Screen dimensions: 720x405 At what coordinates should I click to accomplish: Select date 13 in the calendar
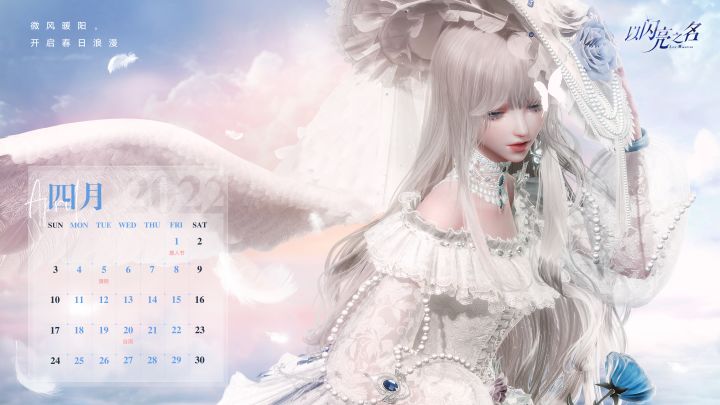(x=128, y=300)
